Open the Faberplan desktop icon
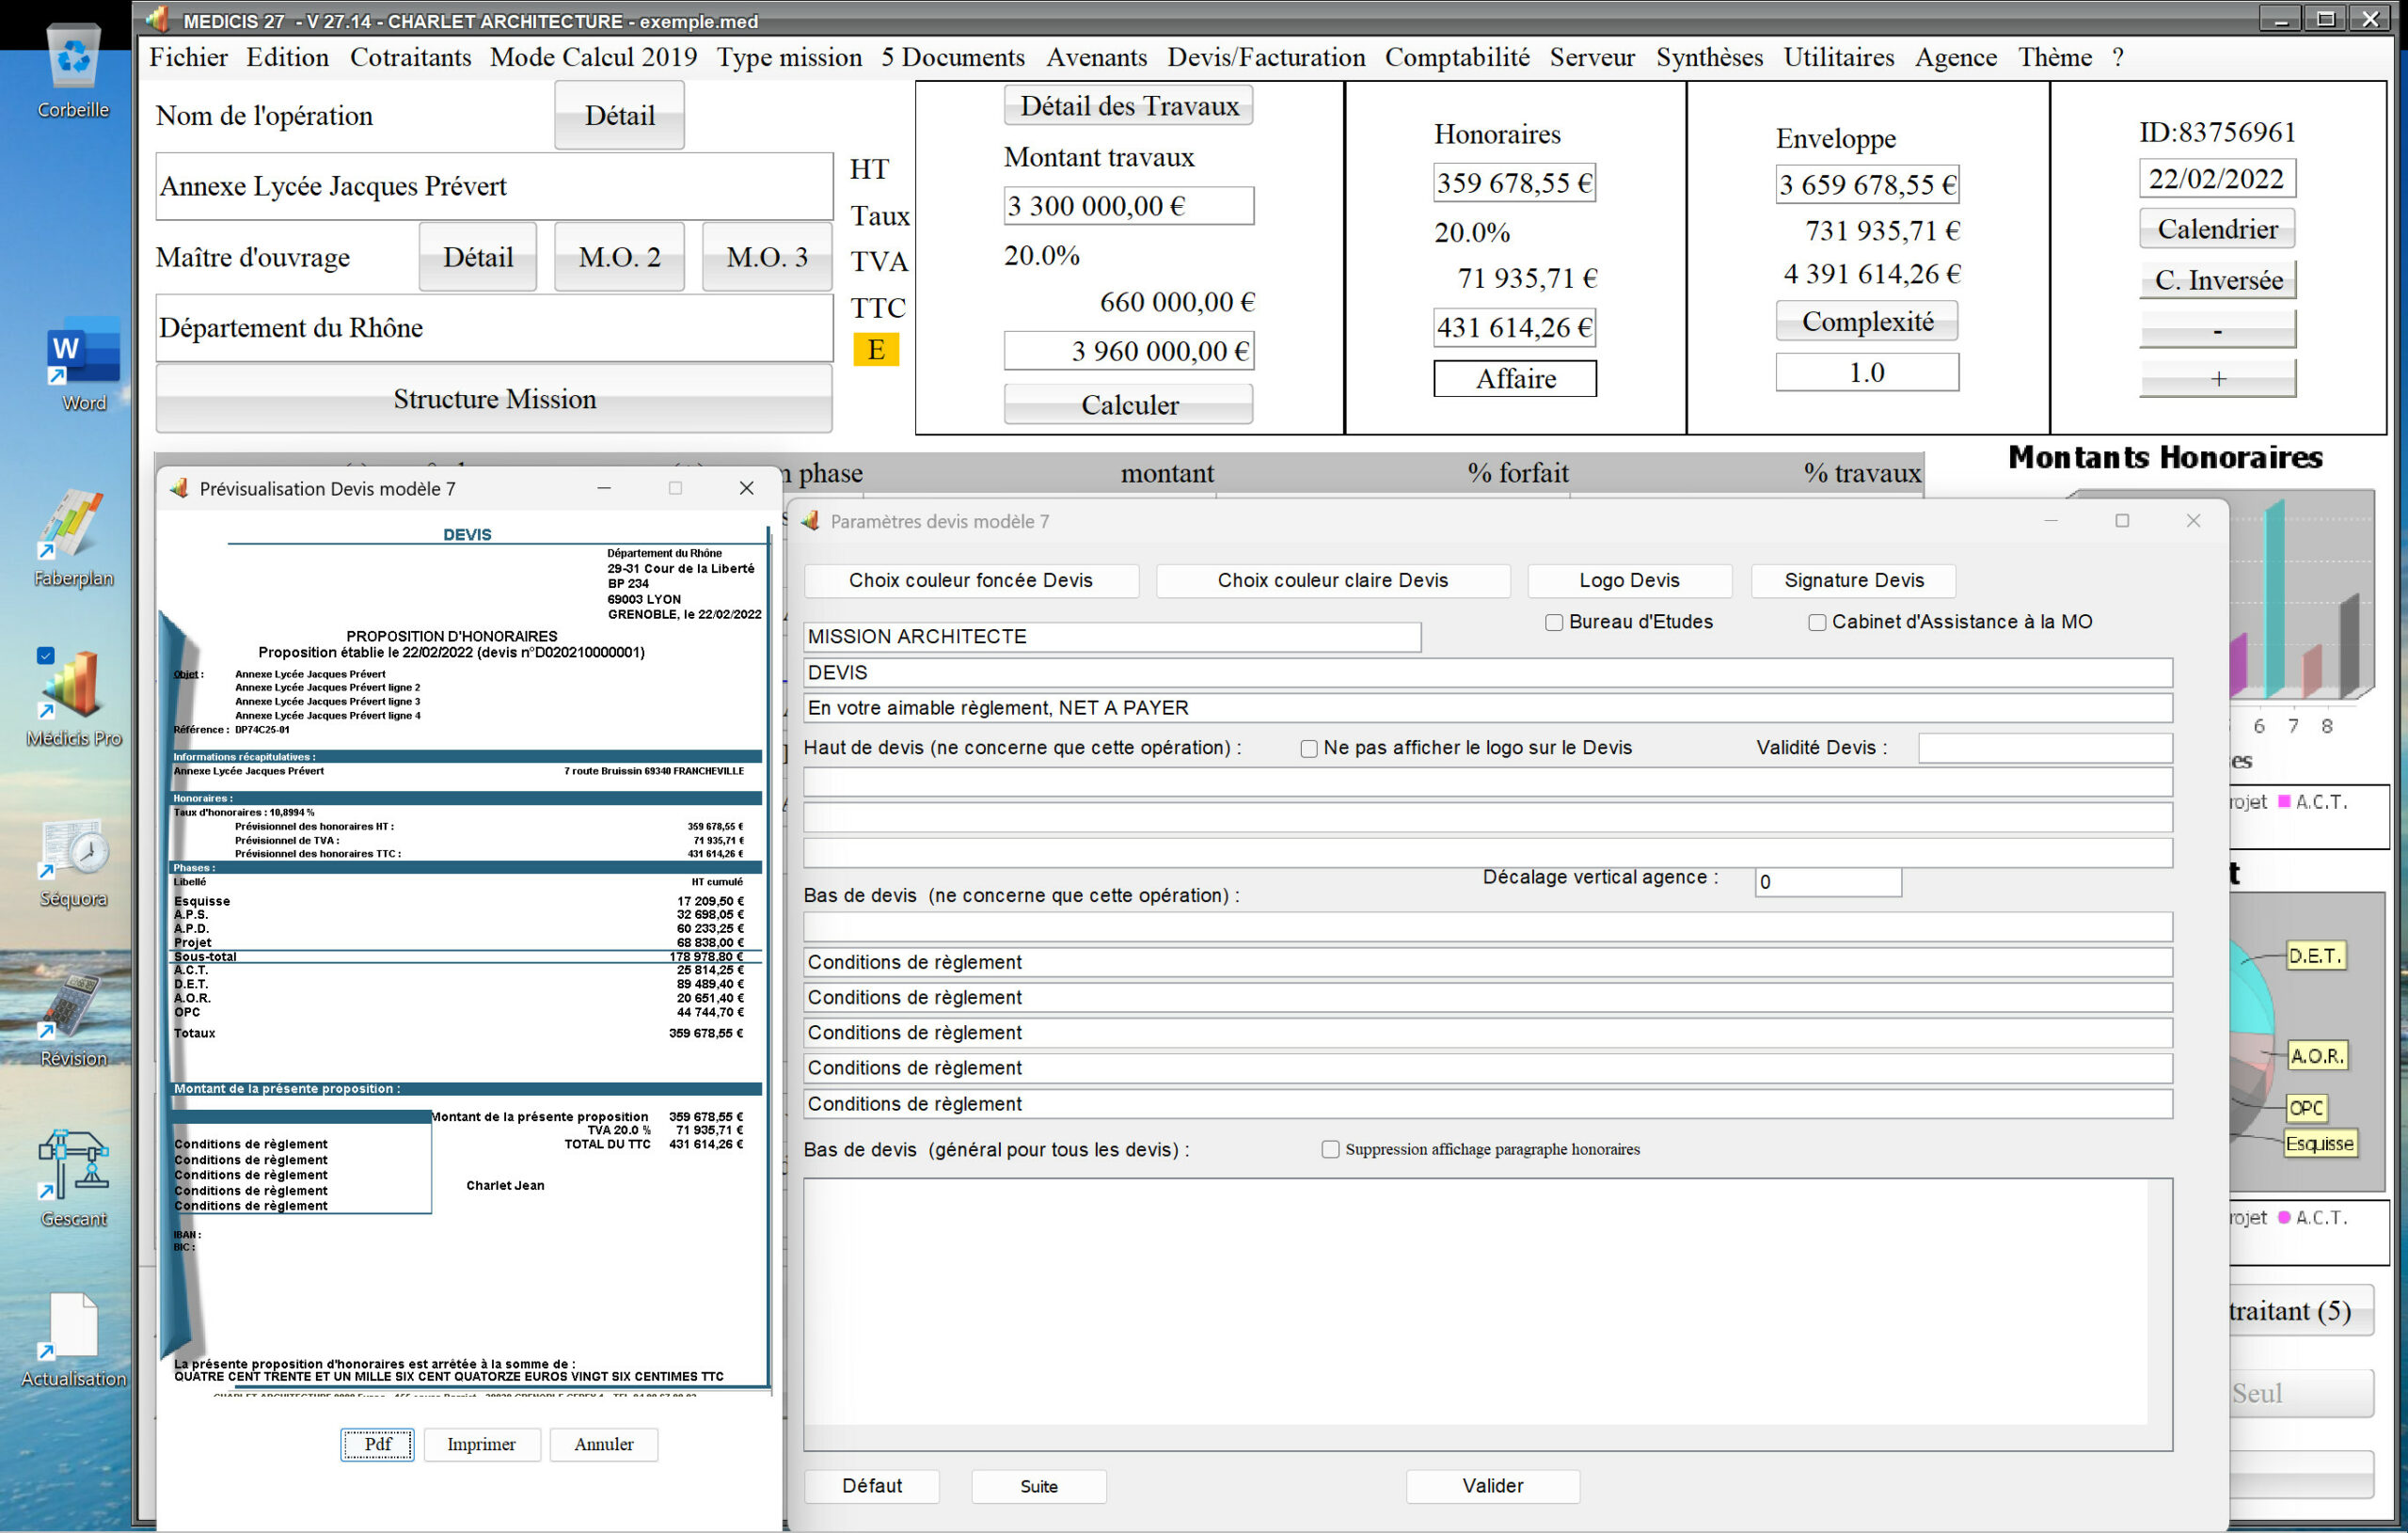2408x1533 pixels. coord(73,526)
